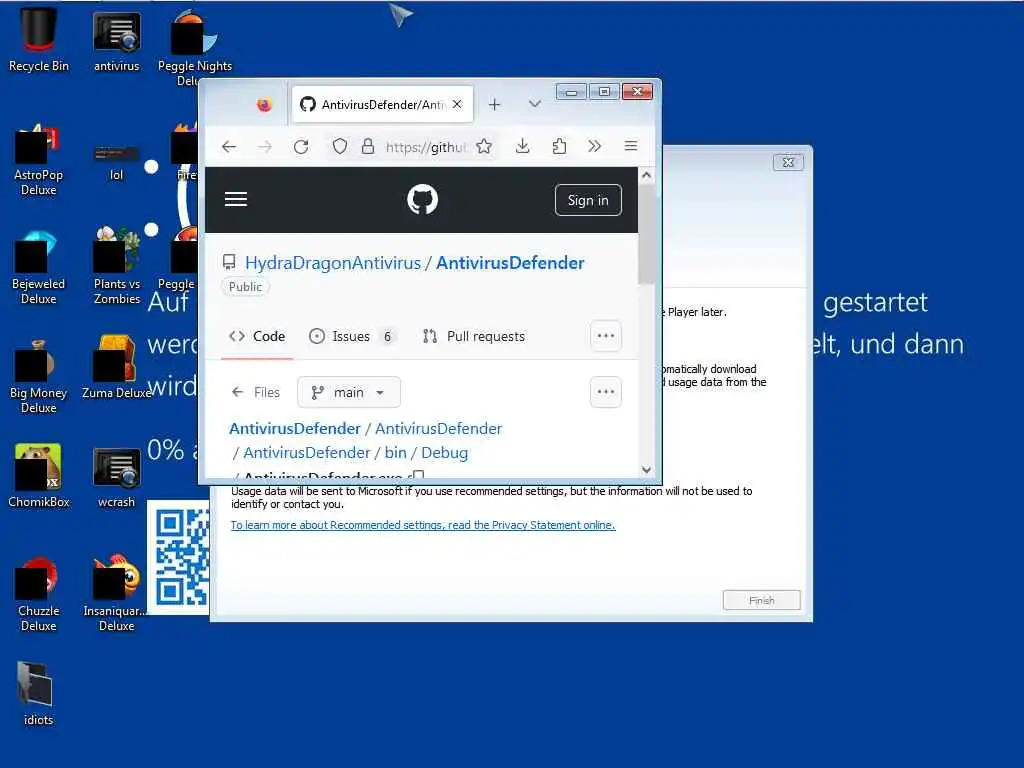Go back to Files list
The width and height of the screenshot is (1024, 768).
click(255, 392)
